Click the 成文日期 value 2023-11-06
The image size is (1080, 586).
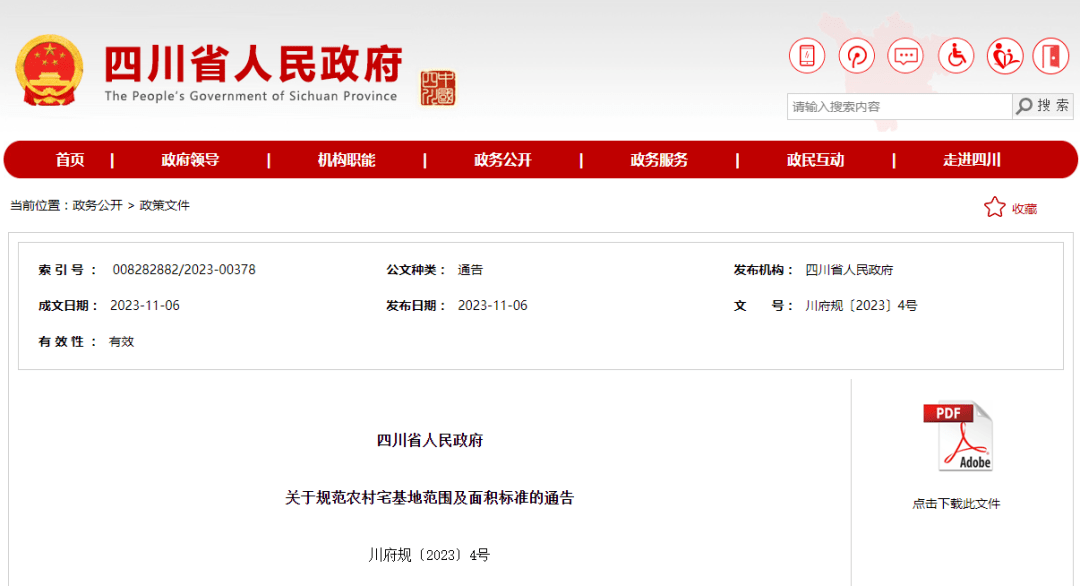click(145, 306)
